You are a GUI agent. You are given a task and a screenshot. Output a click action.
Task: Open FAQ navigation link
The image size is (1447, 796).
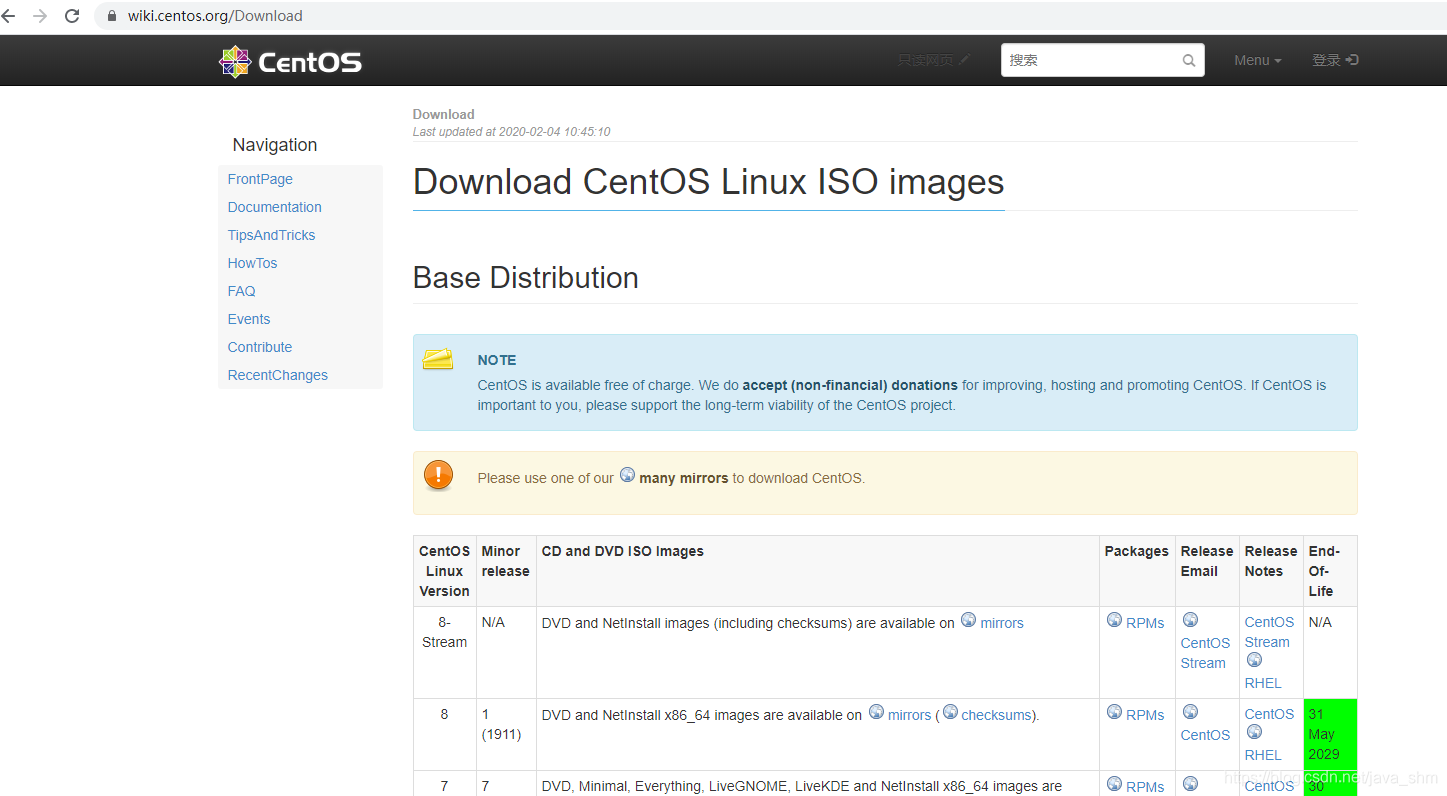pos(241,291)
